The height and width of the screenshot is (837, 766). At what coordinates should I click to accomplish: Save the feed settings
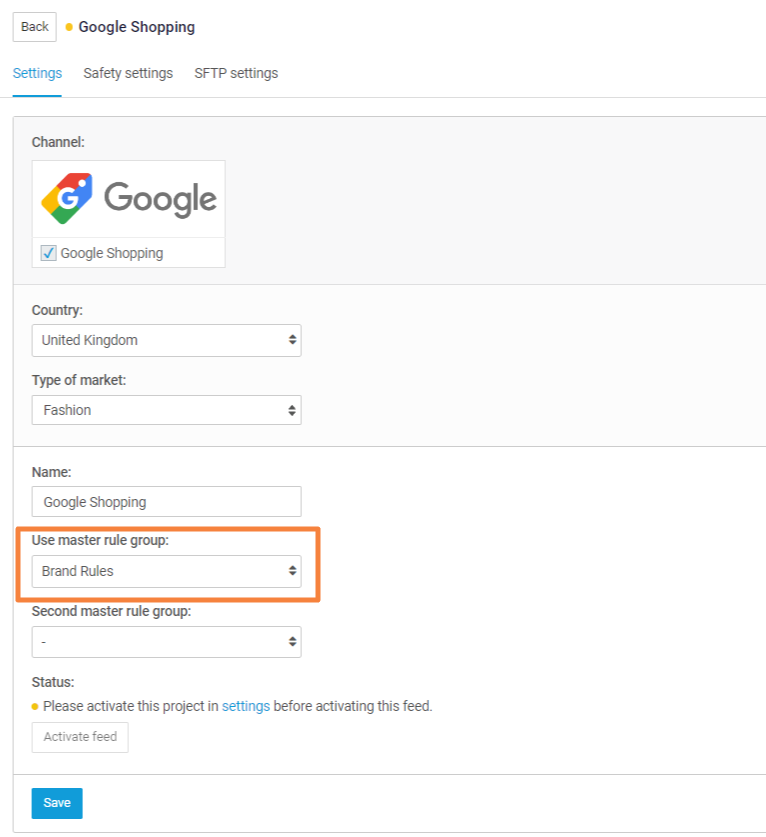click(57, 803)
